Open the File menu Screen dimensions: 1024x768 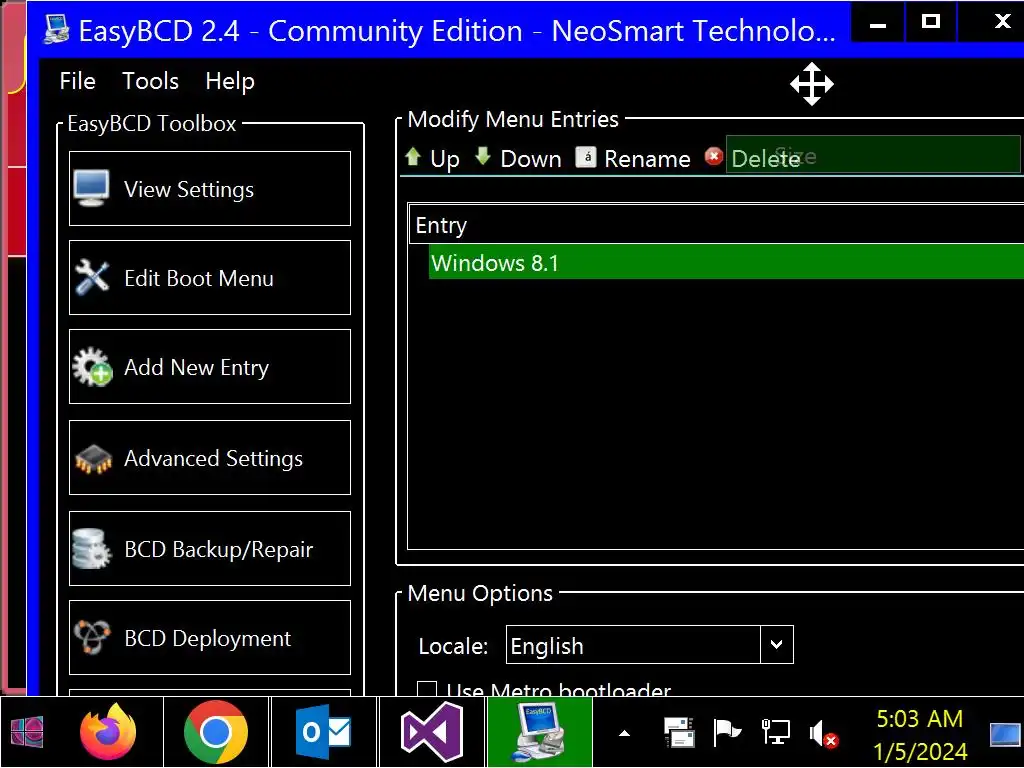(x=77, y=81)
